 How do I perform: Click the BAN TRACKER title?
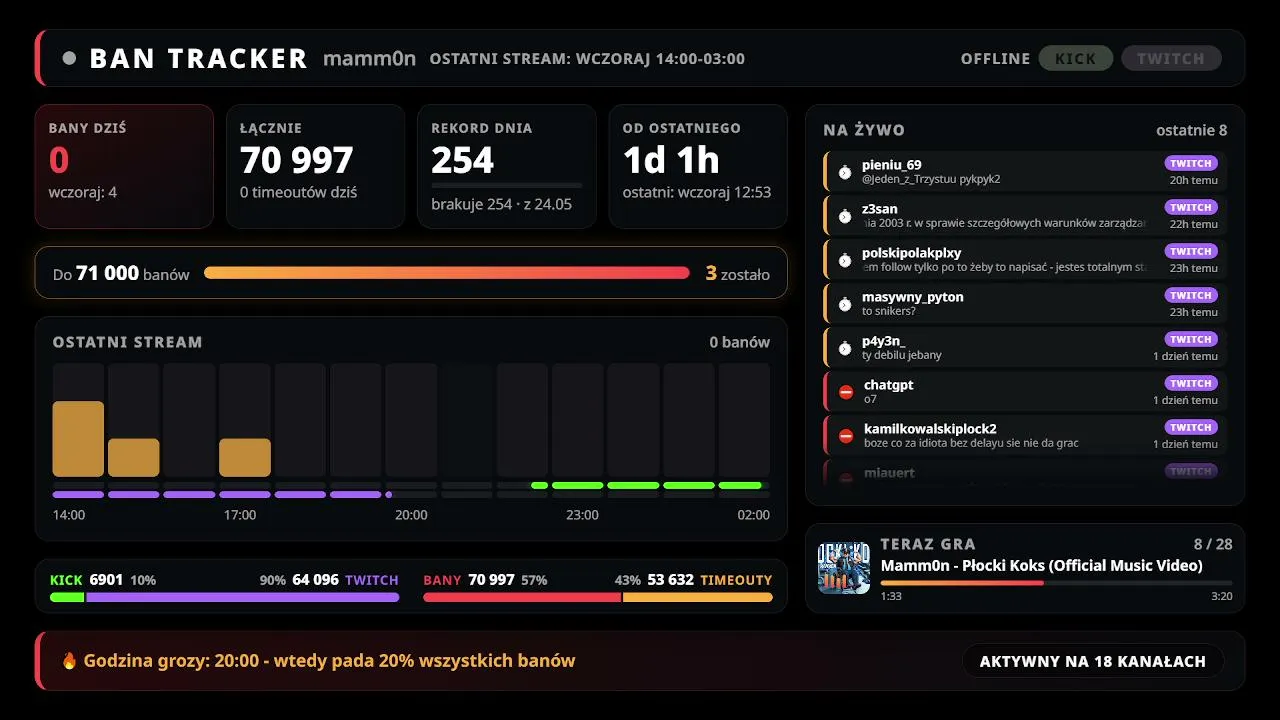point(198,58)
